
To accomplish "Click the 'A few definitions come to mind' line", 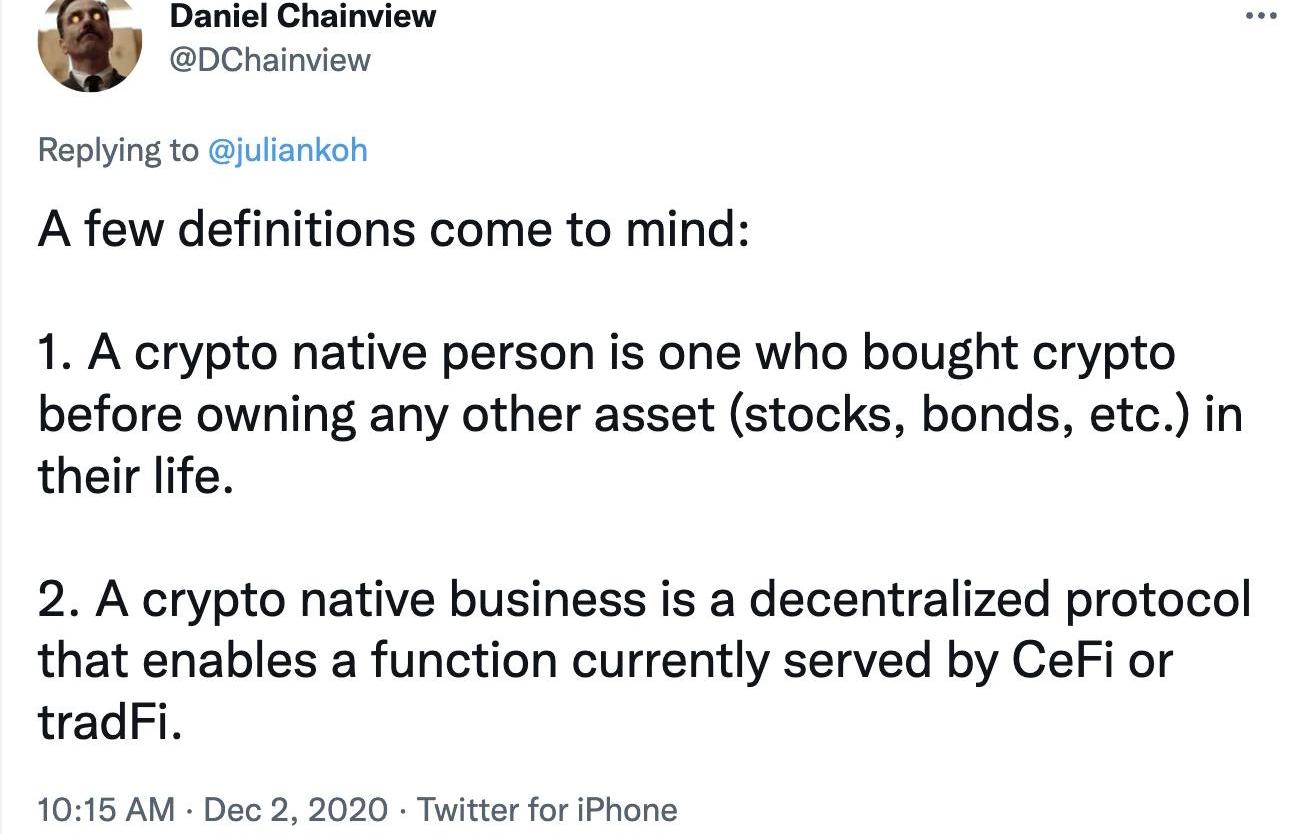I will [393, 230].
